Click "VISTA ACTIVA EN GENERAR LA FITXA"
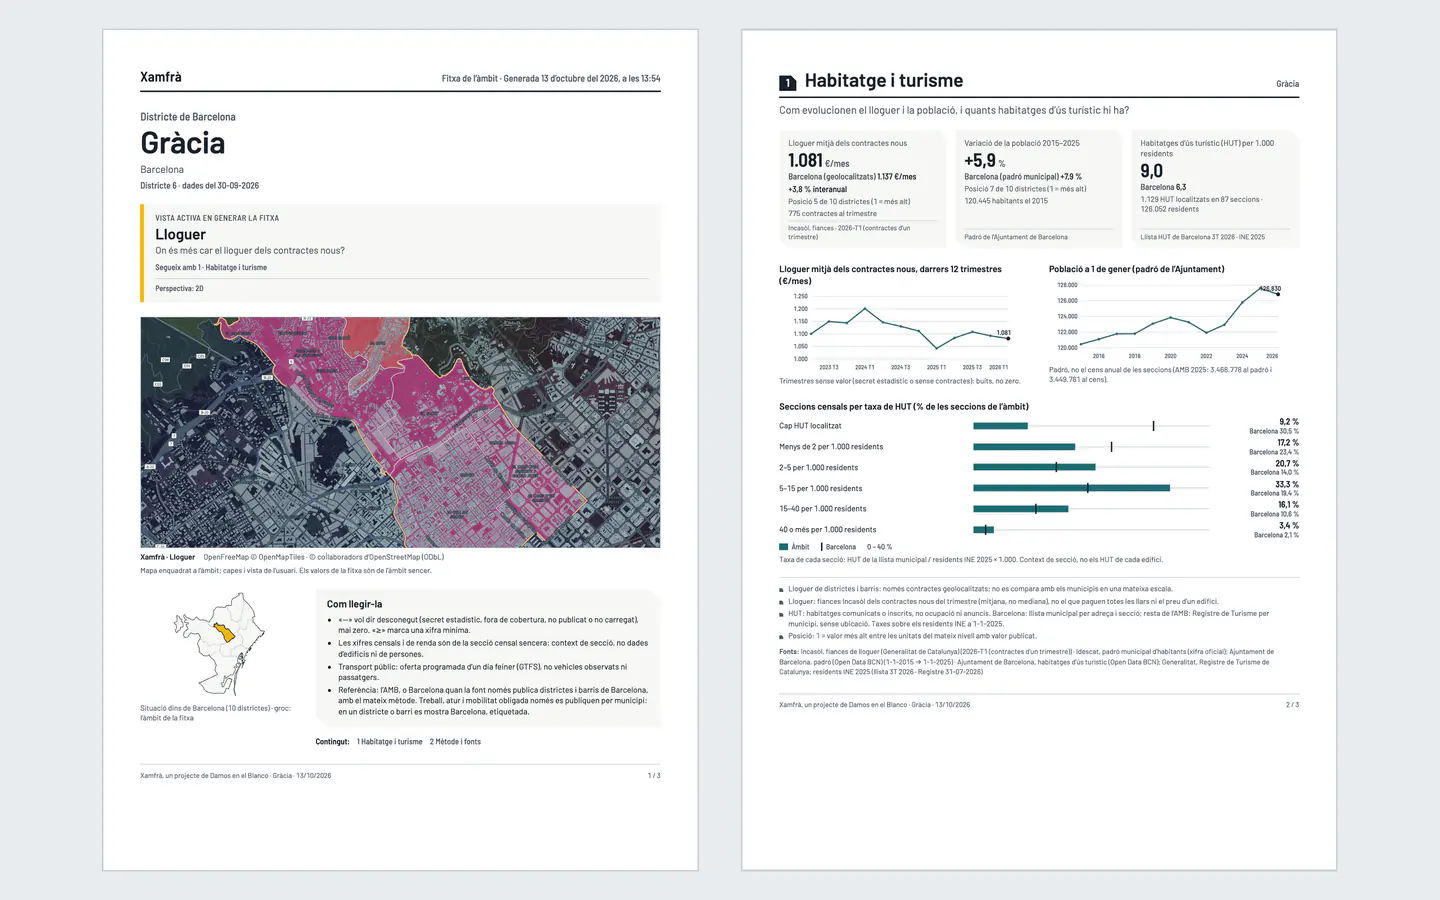1440x900 pixels. pos(217,218)
